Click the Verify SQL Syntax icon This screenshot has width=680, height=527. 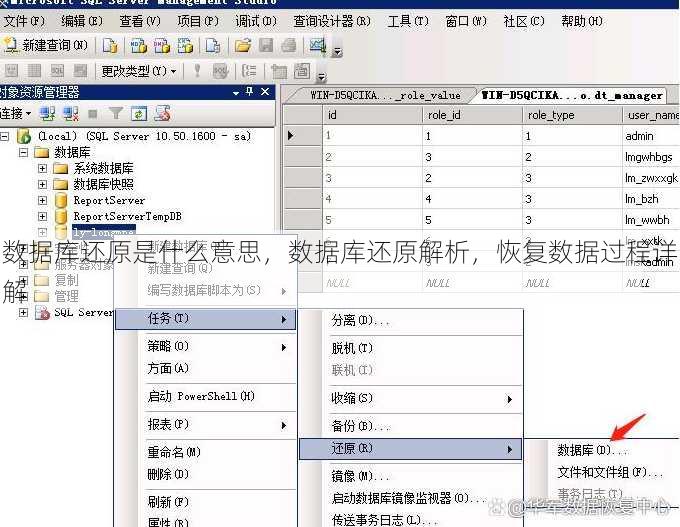(220, 70)
